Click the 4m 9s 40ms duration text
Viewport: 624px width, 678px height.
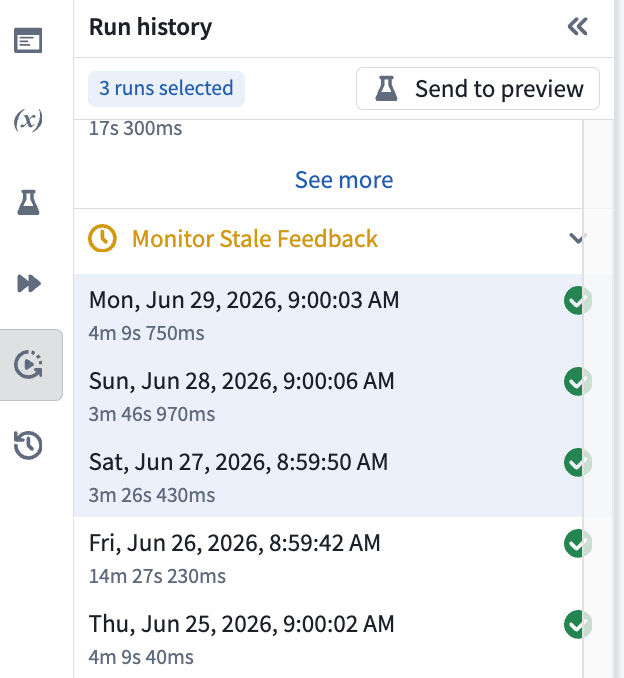coord(141,657)
